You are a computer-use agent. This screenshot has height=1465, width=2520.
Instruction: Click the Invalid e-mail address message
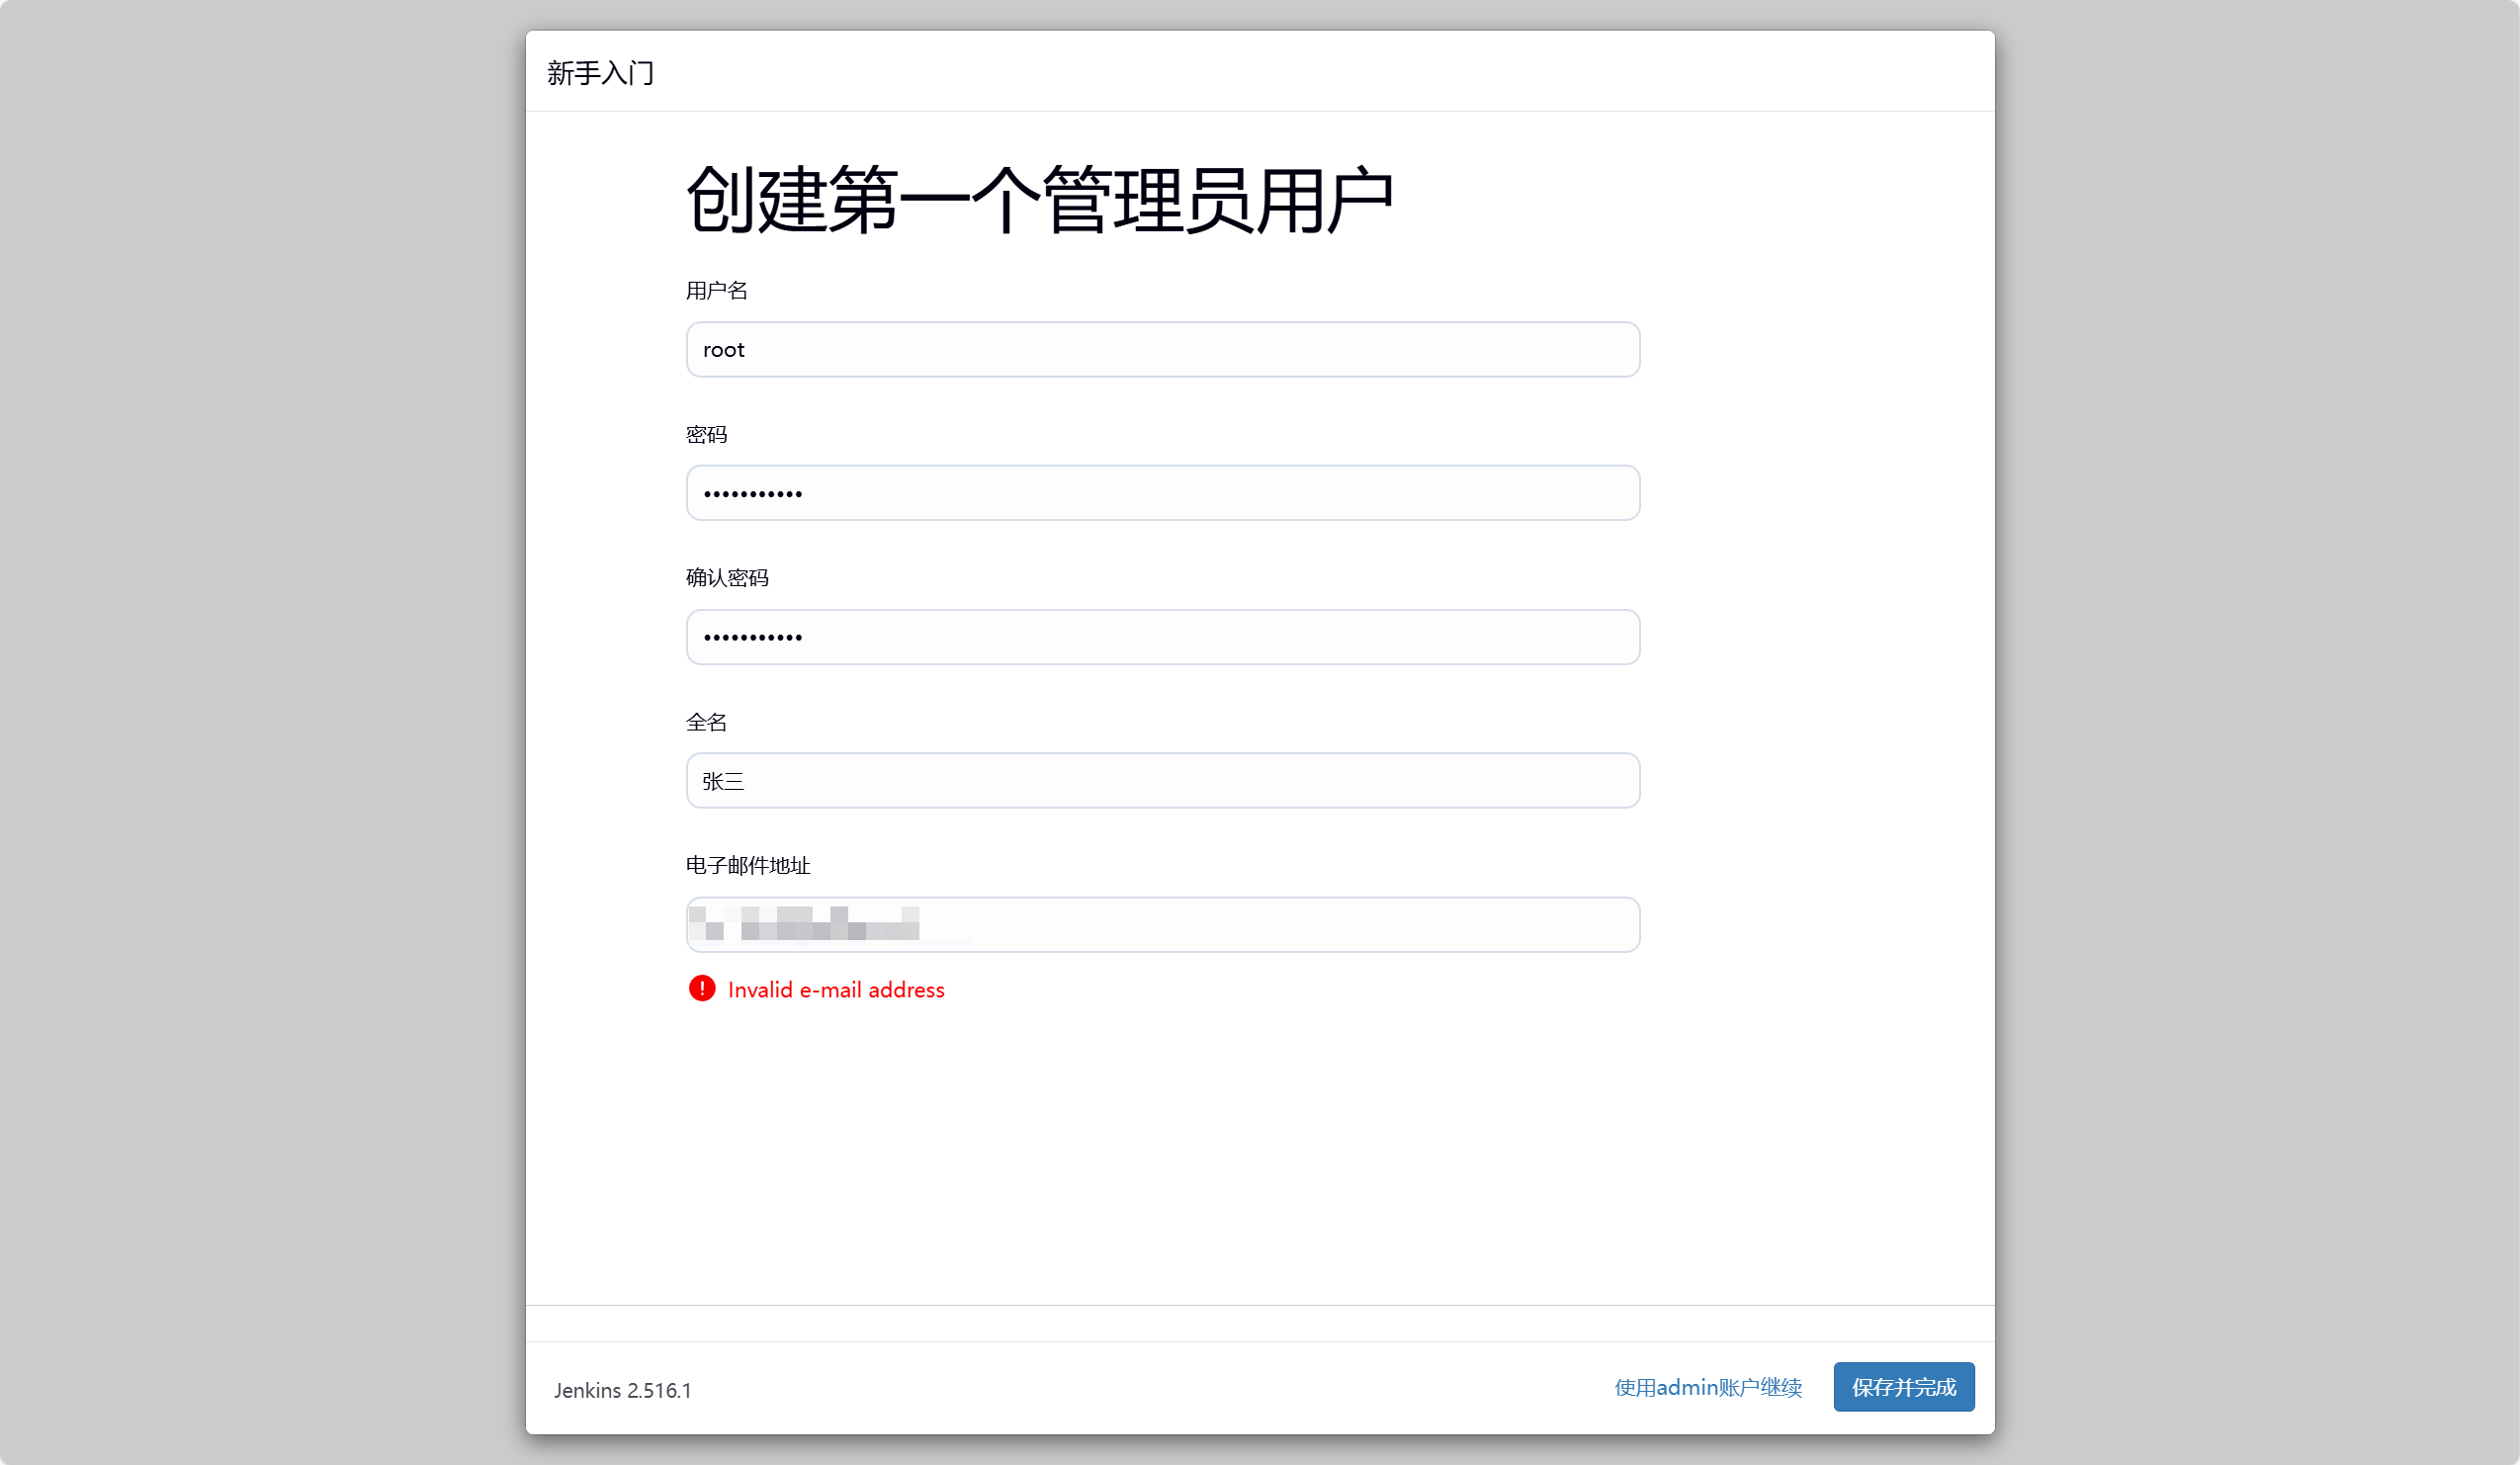tap(836, 989)
